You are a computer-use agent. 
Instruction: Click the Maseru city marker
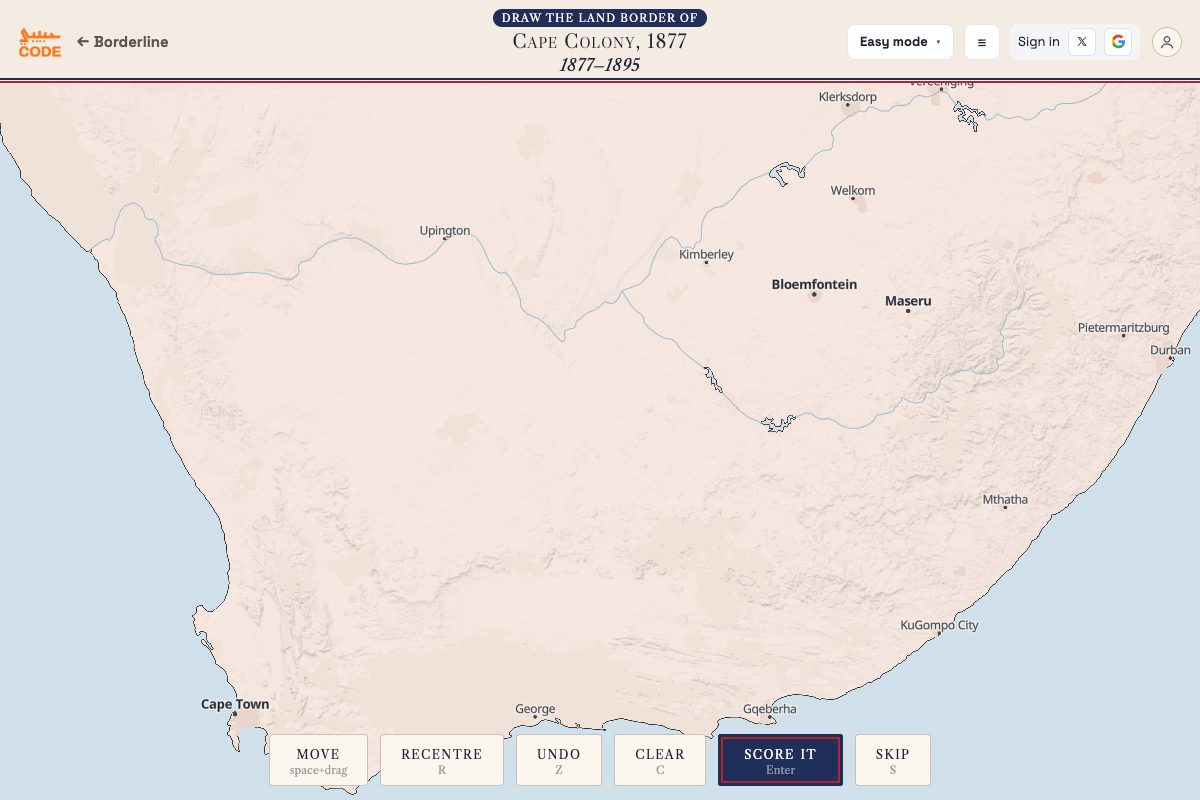(908, 311)
